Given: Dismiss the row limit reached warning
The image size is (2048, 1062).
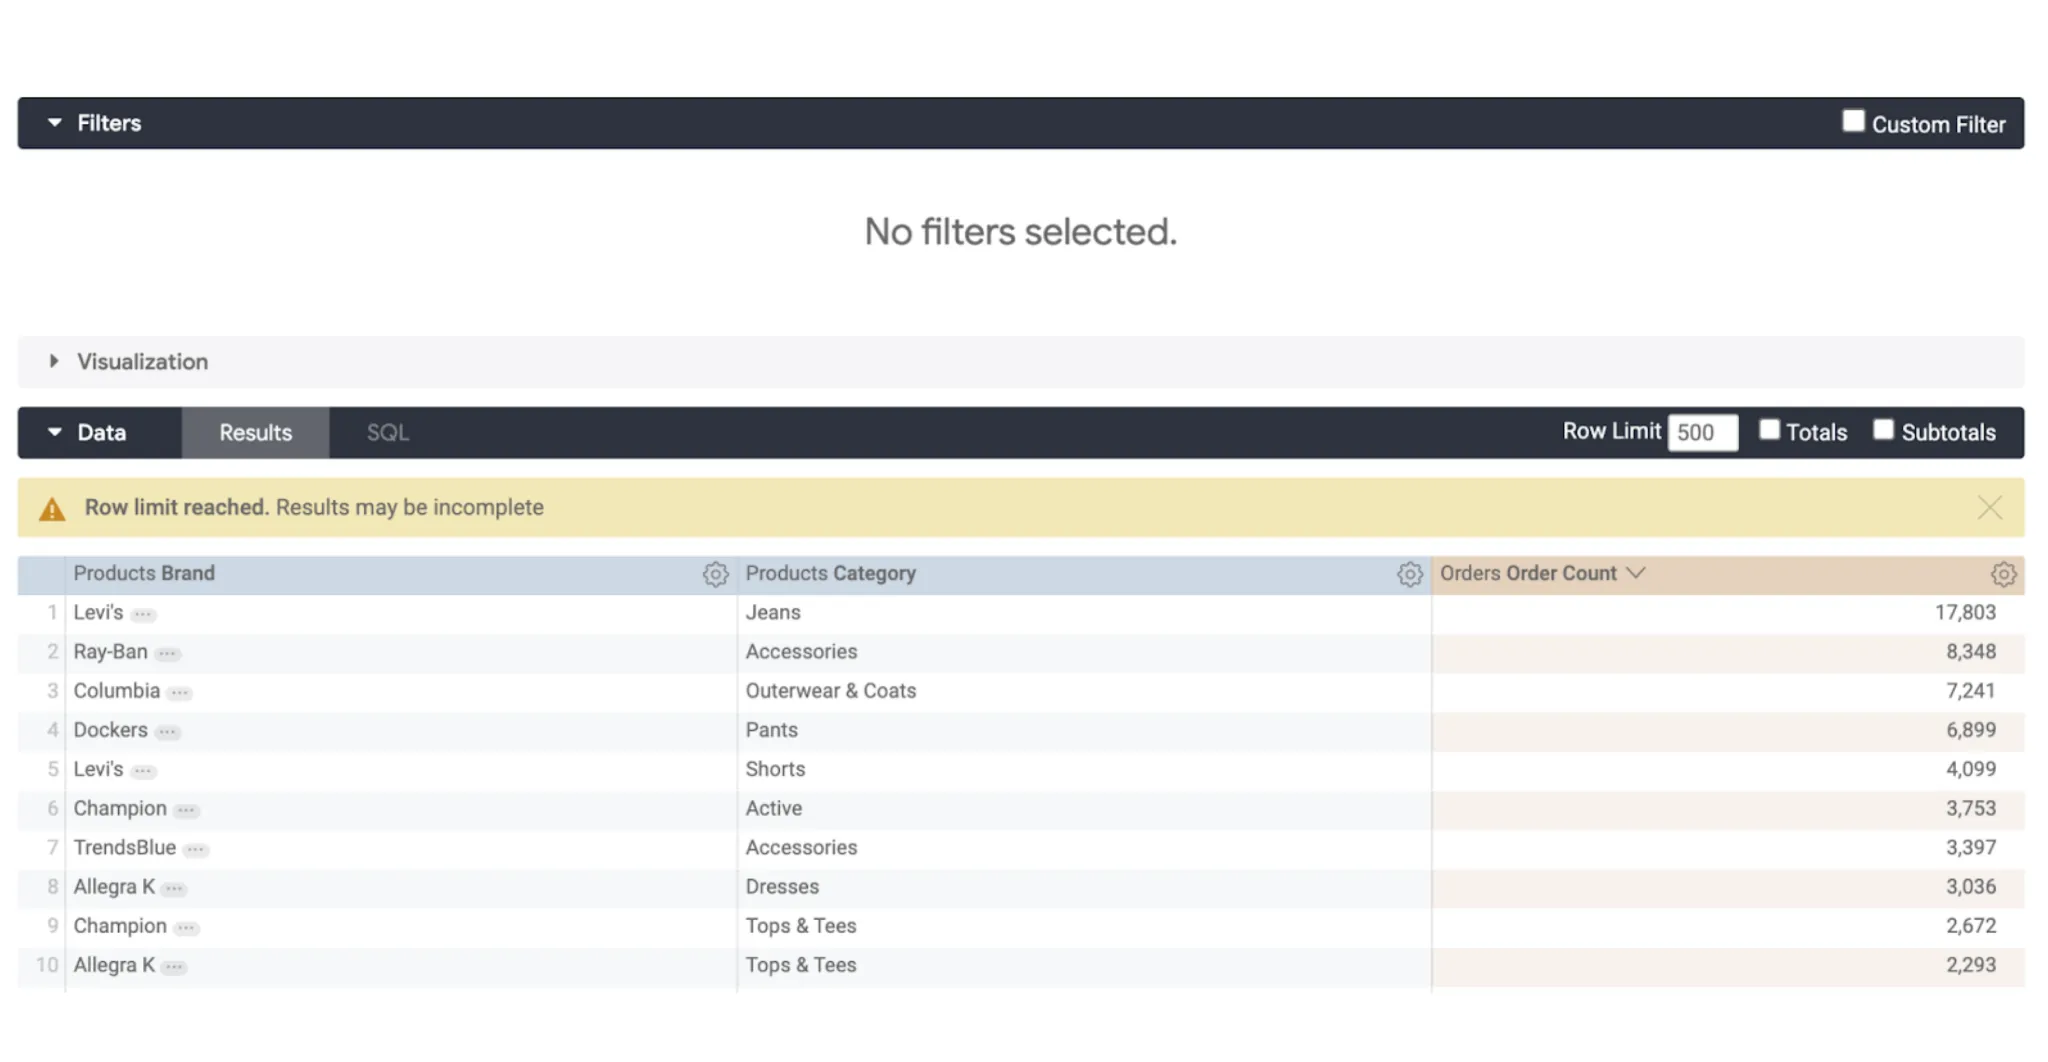Looking at the screenshot, I should [x=1990, y=508].
